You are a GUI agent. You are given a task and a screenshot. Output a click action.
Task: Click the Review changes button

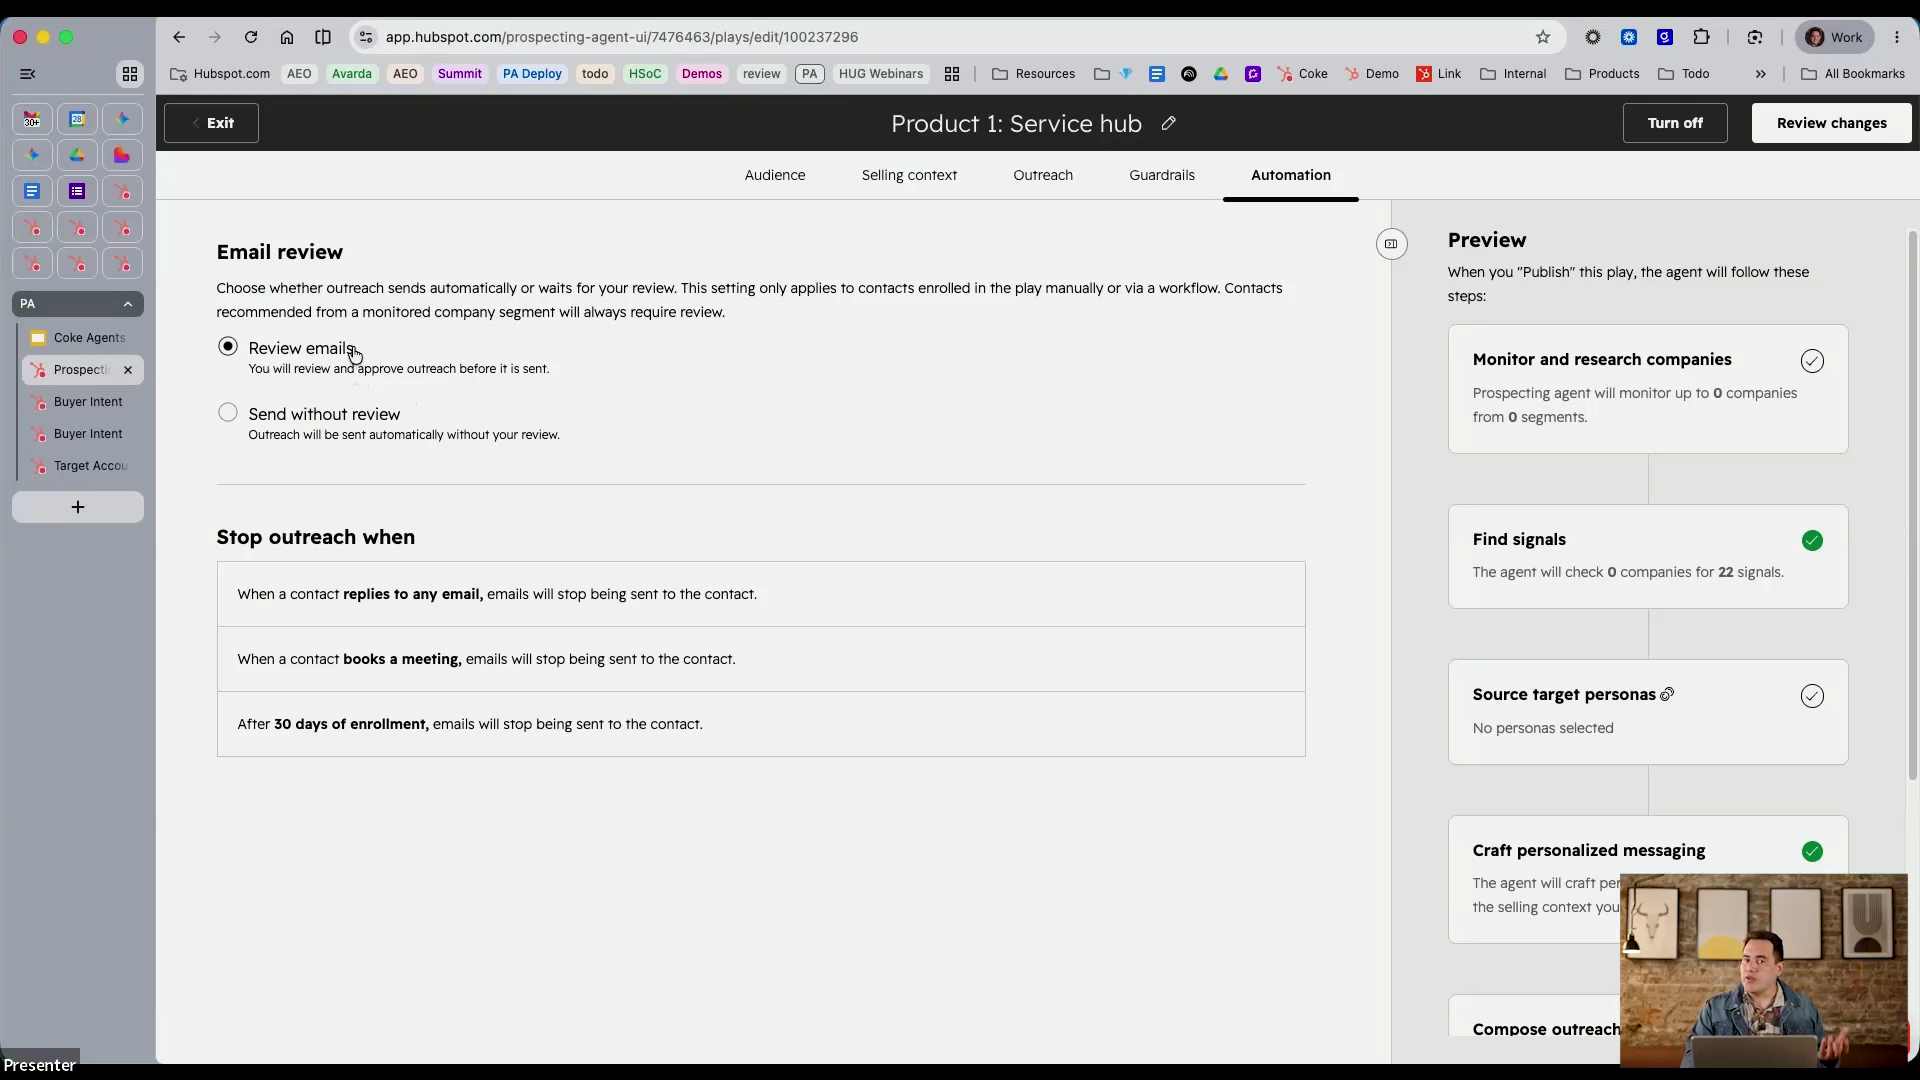(x=1831, y=123)
